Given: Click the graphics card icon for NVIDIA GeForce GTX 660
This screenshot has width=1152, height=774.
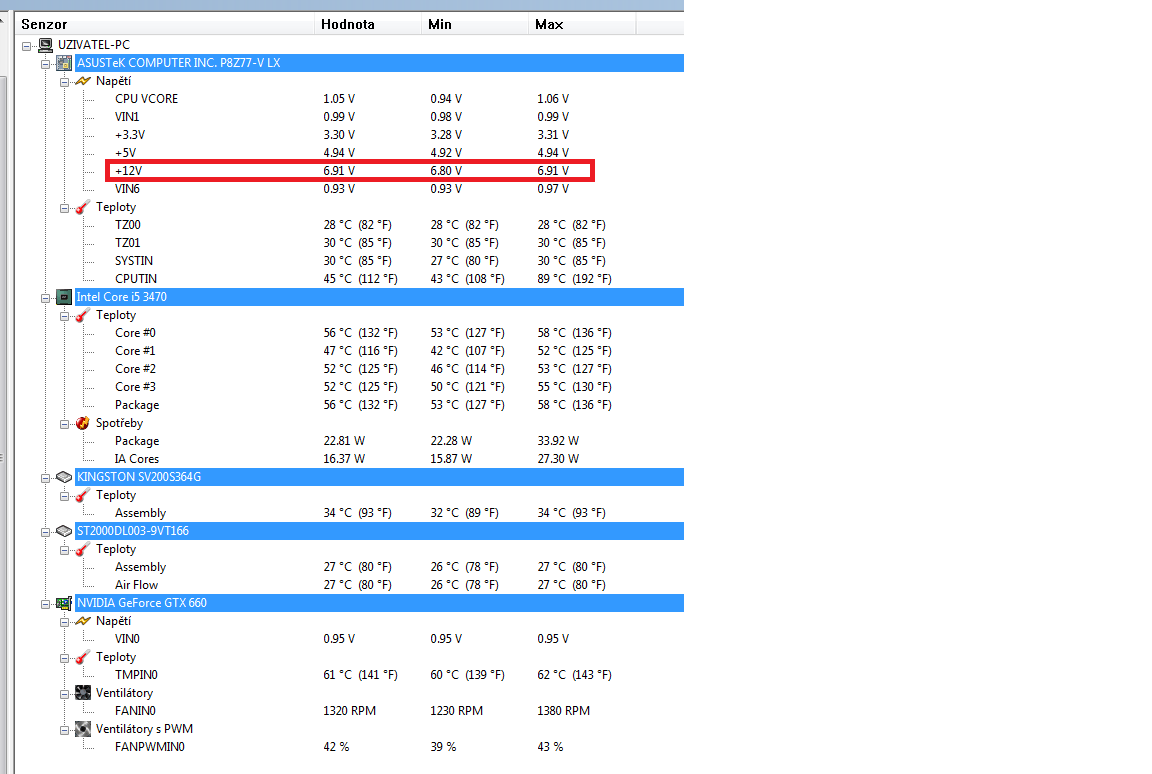Looking at the screenshot, I should coord(65,603).
